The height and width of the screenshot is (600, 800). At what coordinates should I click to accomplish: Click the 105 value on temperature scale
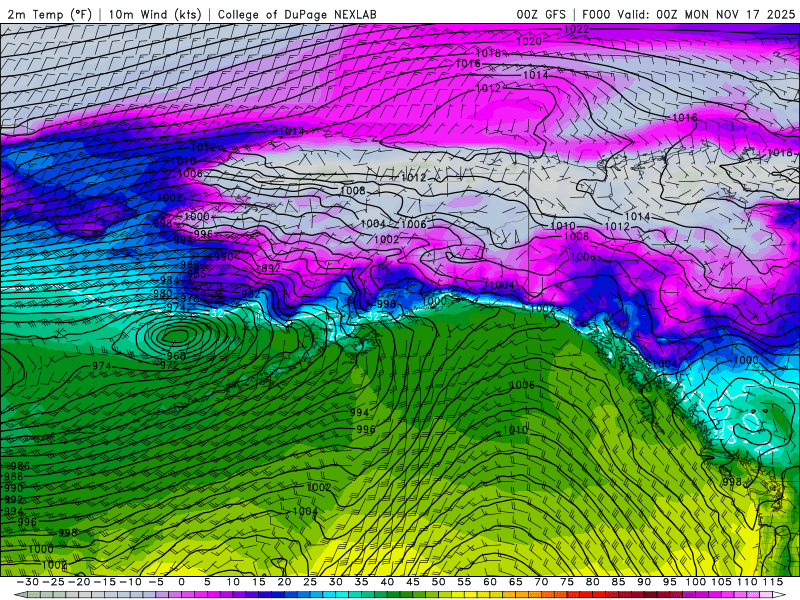(721, 582)
